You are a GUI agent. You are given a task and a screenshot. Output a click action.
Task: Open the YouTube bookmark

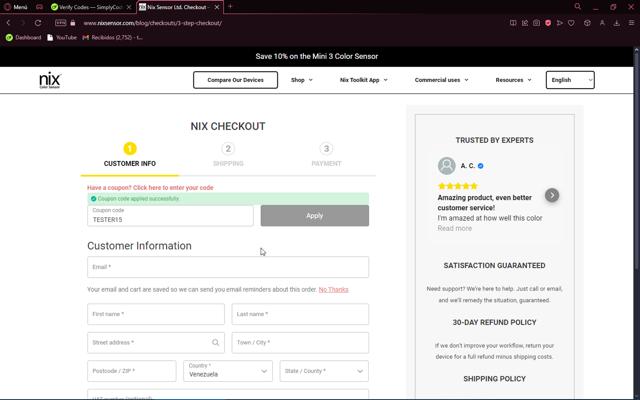pyautogui.click(x=62, y=38)
